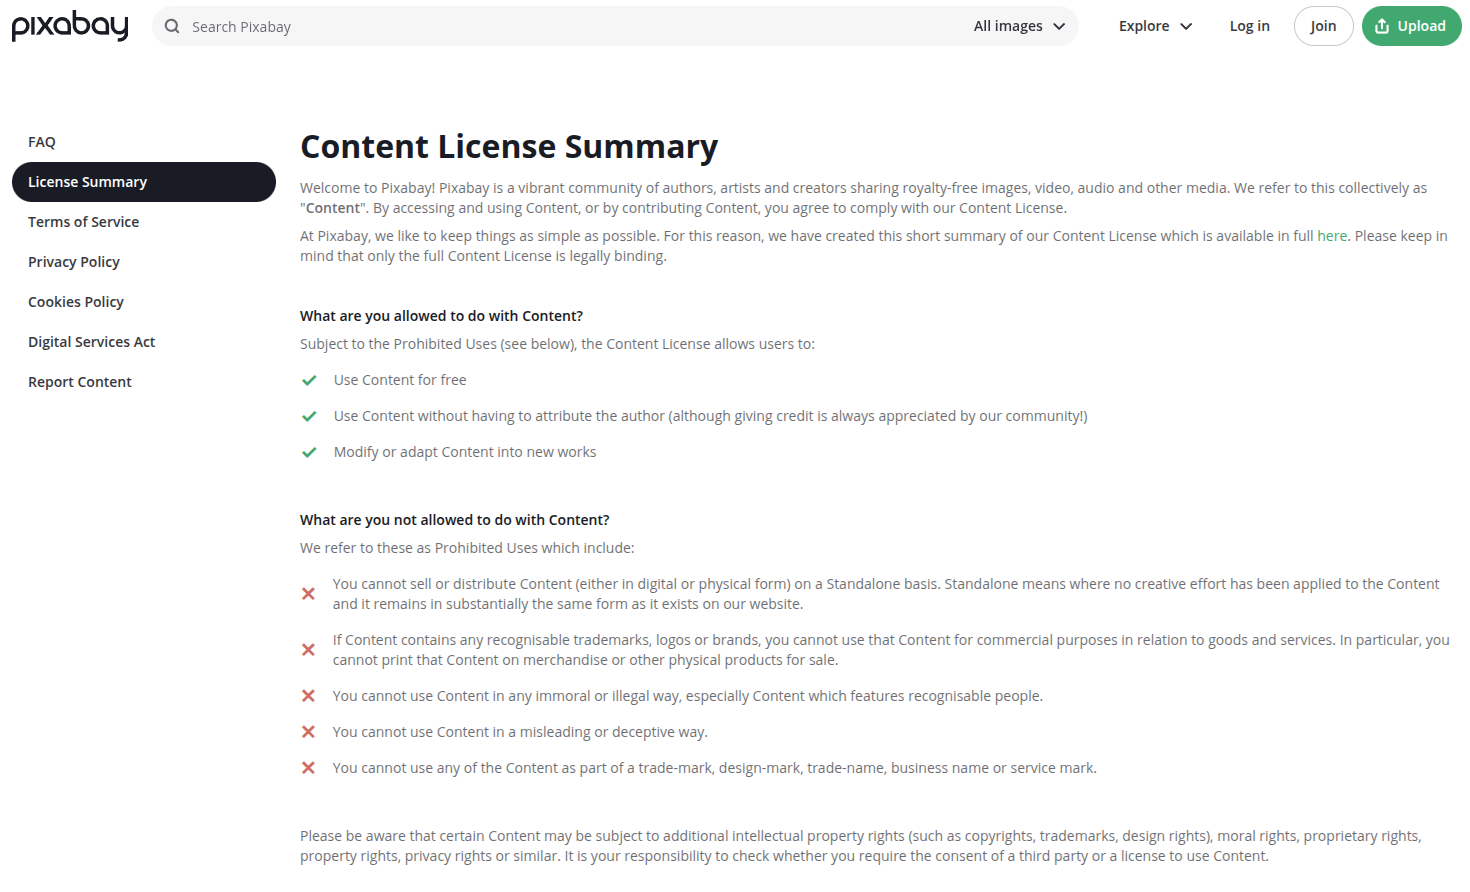
Task: Click green checkmark beside Use Content for free
Action: [x=309, y=380]
